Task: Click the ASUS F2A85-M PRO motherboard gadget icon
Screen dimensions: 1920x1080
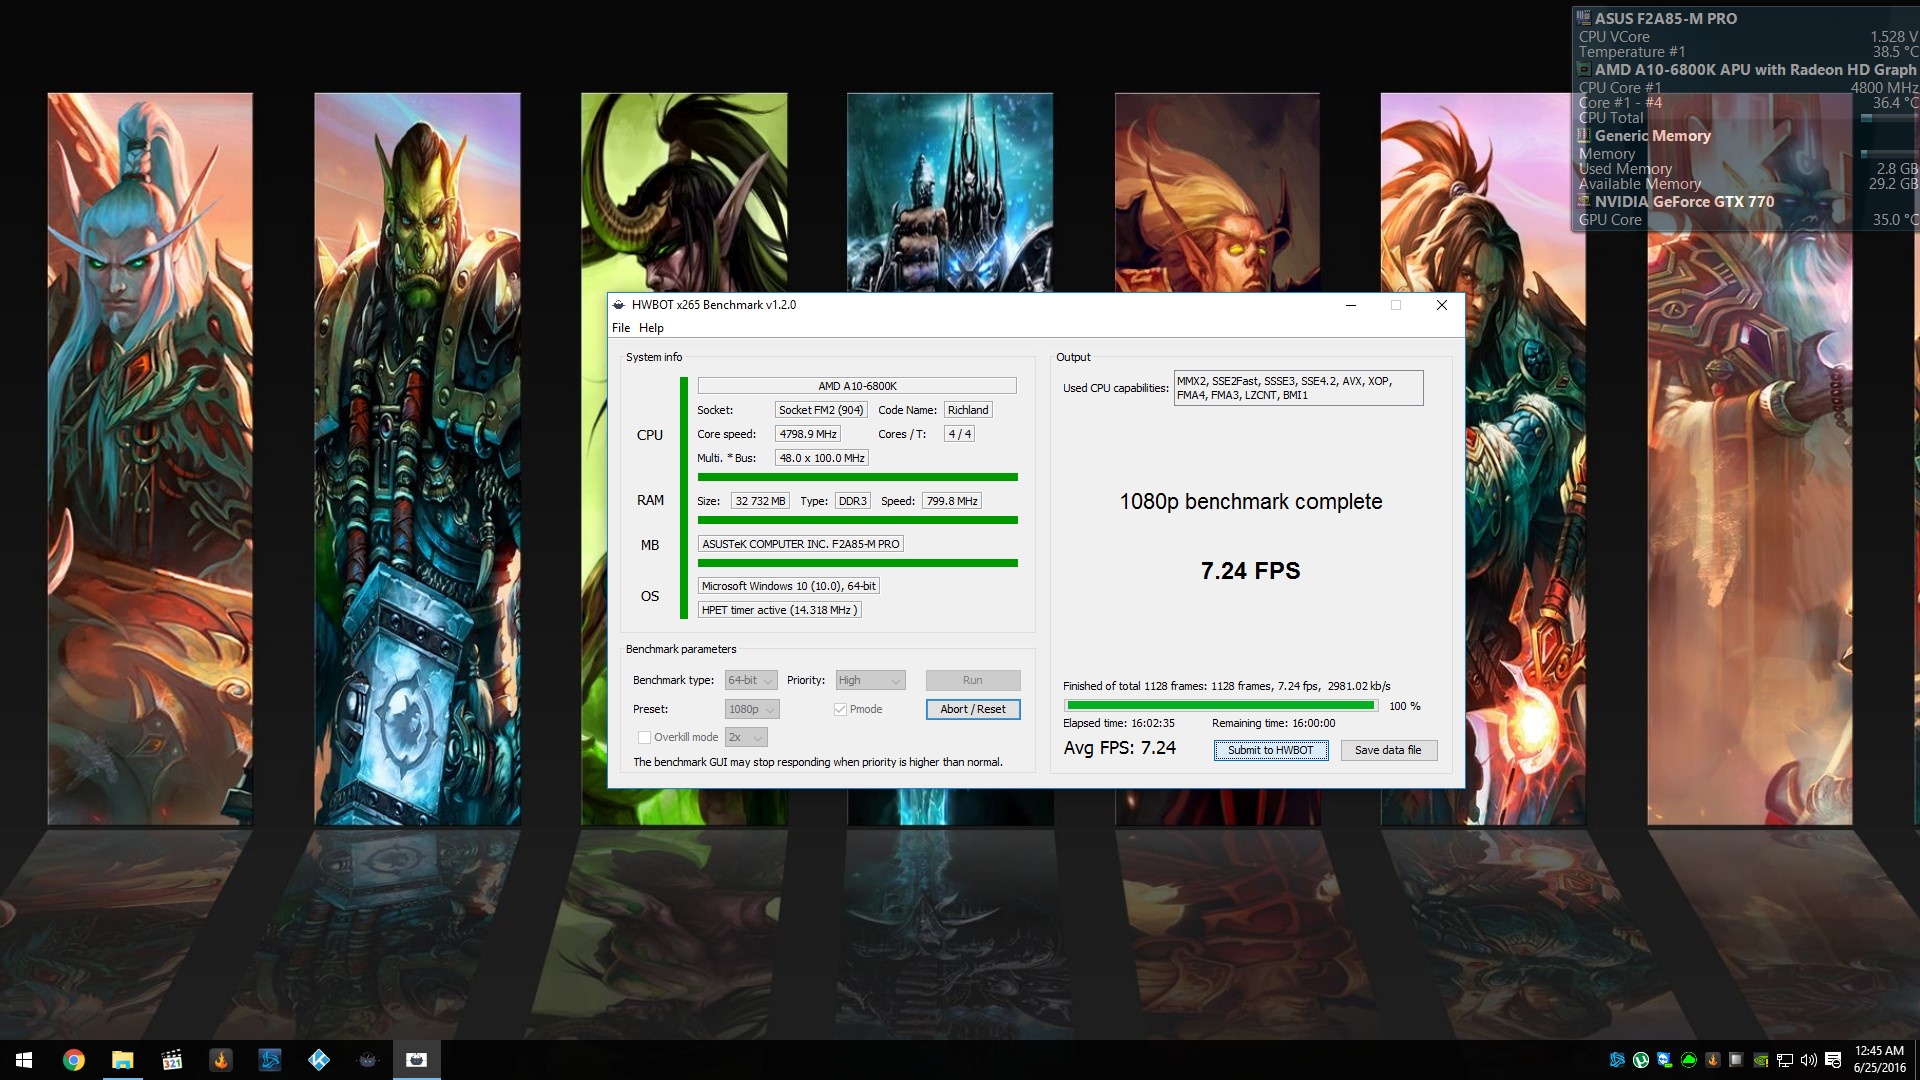Action: coord(1584,18)
